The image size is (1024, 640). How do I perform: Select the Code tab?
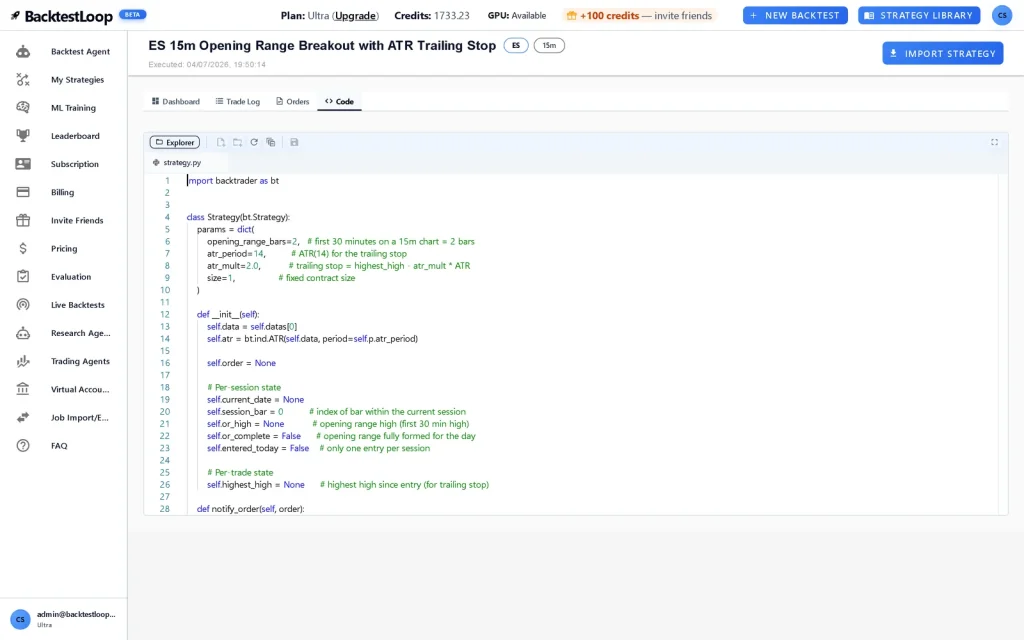[340, 101]
